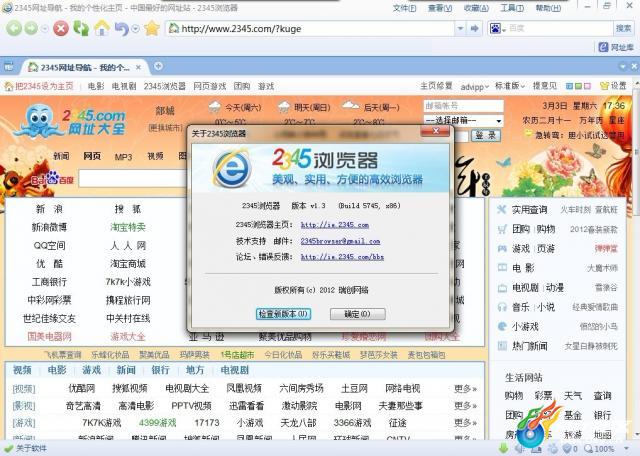The width and height of the screenshot is (640, 456).
Task: Expand the dropdown next to the undo arrow
Action: [136, 29]
